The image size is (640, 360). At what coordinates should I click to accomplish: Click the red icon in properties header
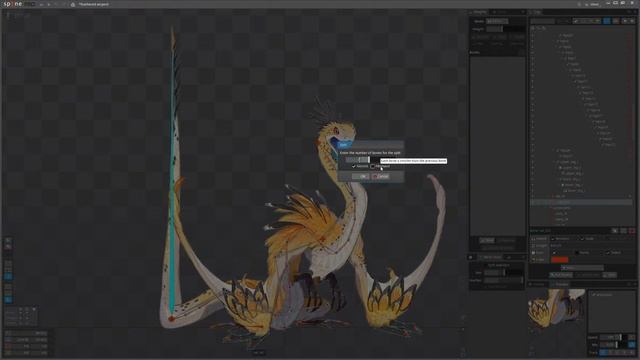click(x=632, y=231)
